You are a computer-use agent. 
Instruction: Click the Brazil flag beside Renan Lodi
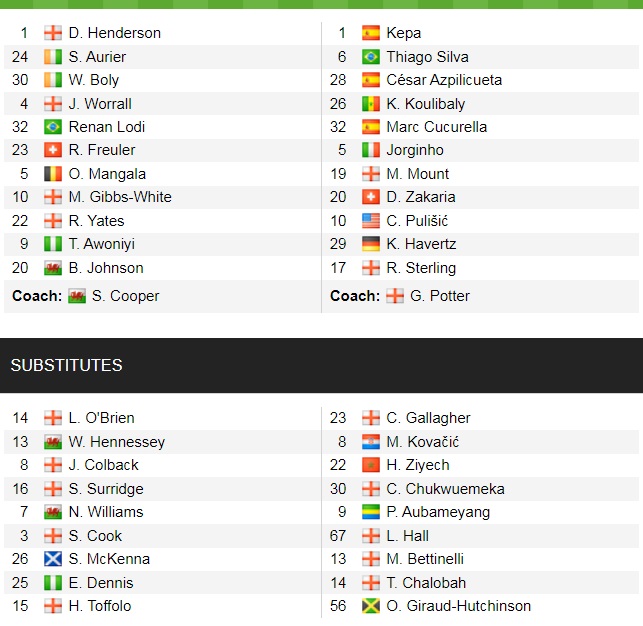pos(53,127)
